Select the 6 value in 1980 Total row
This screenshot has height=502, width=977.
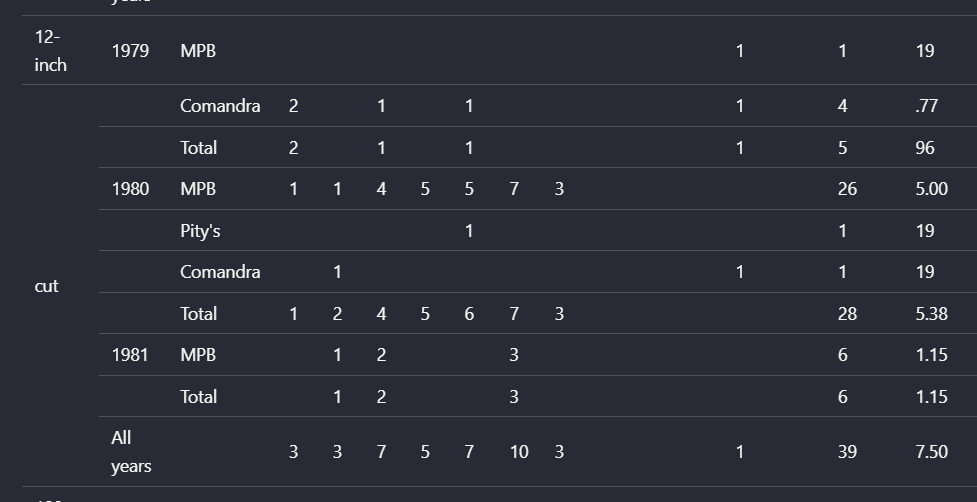tap(469, 314)
